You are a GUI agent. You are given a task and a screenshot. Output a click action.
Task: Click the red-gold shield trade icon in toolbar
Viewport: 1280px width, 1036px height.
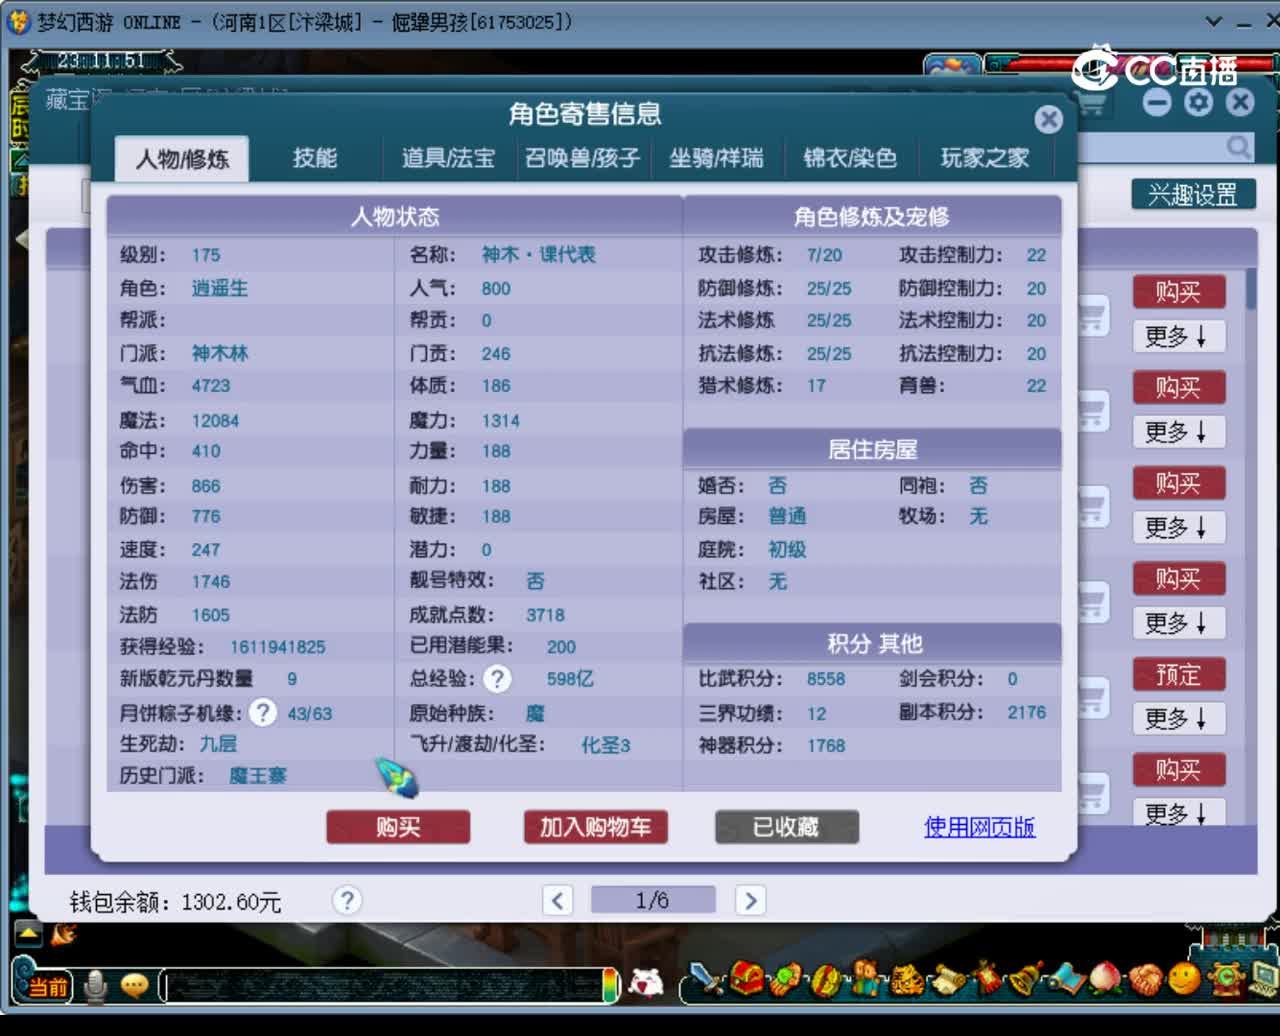826,978
